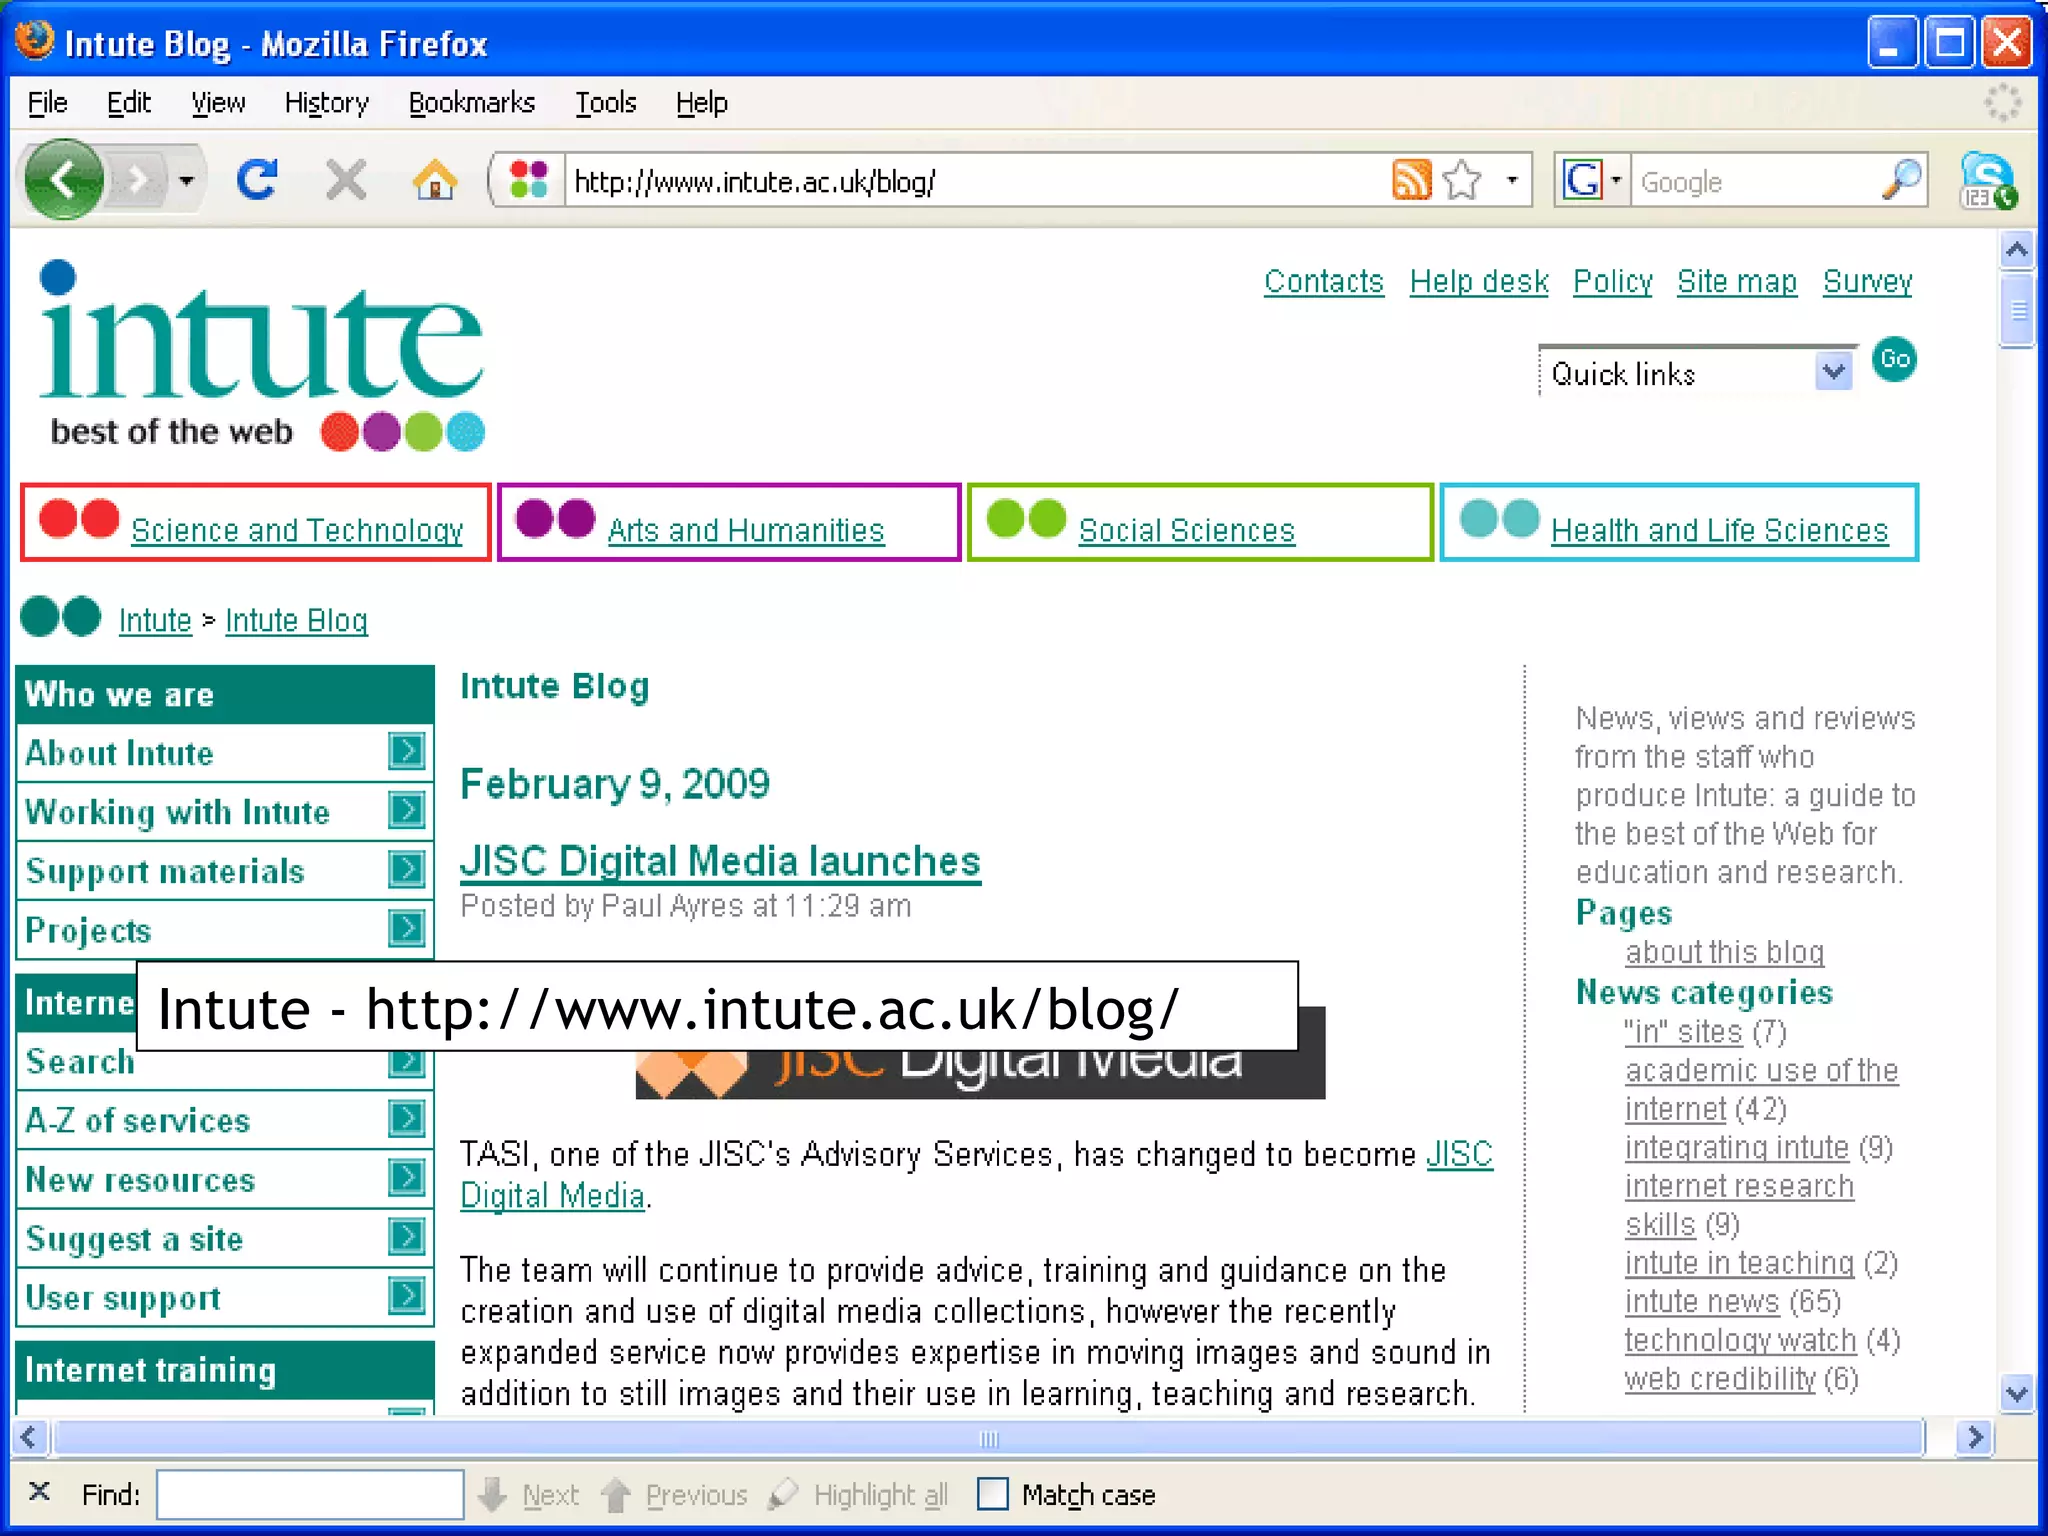Click the Find text field

[x=310, y=1494]
